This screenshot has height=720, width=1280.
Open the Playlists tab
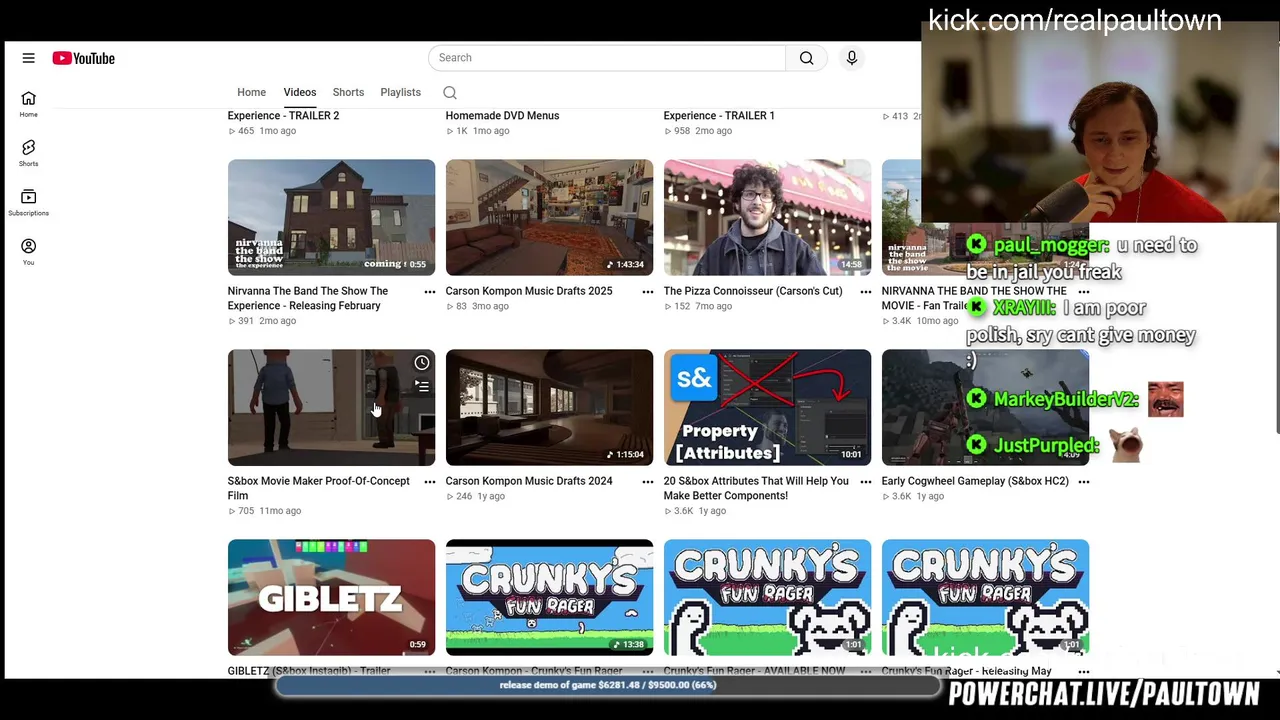pyautogui.click(x=400, y=92)
